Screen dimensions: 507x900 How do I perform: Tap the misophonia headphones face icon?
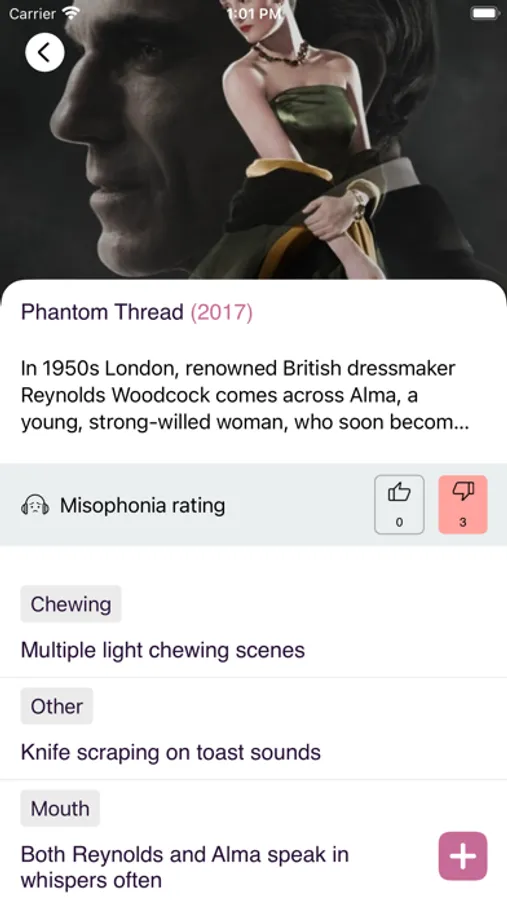click(35, 506)
